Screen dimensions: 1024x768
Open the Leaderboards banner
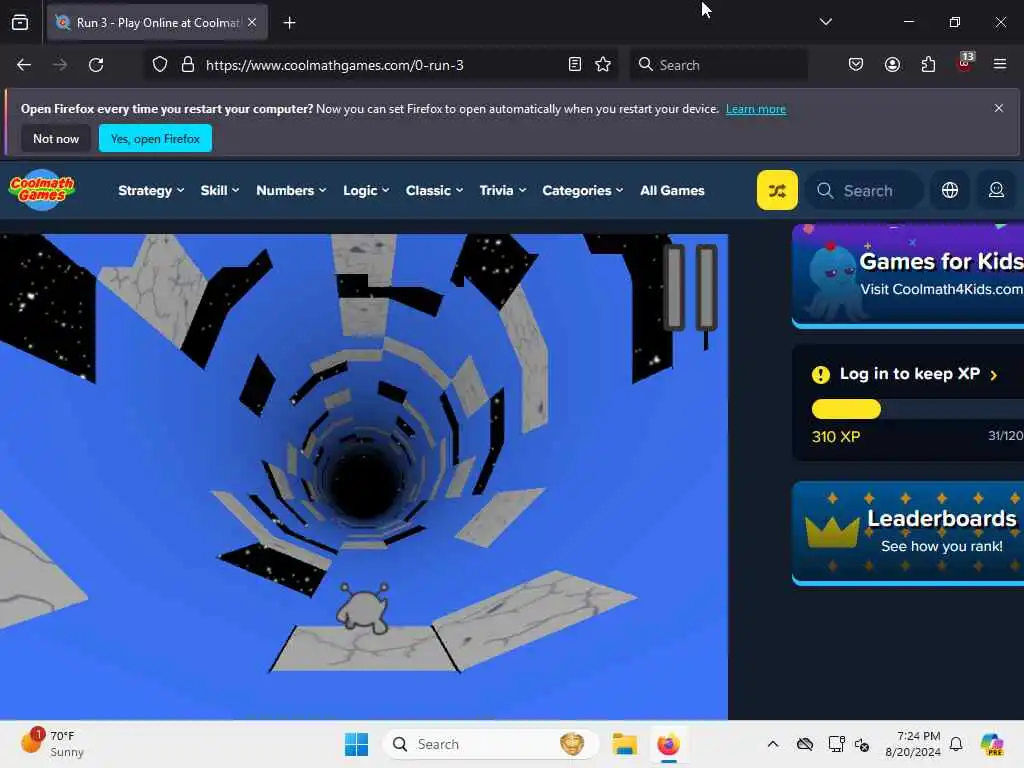coord(908,533)
